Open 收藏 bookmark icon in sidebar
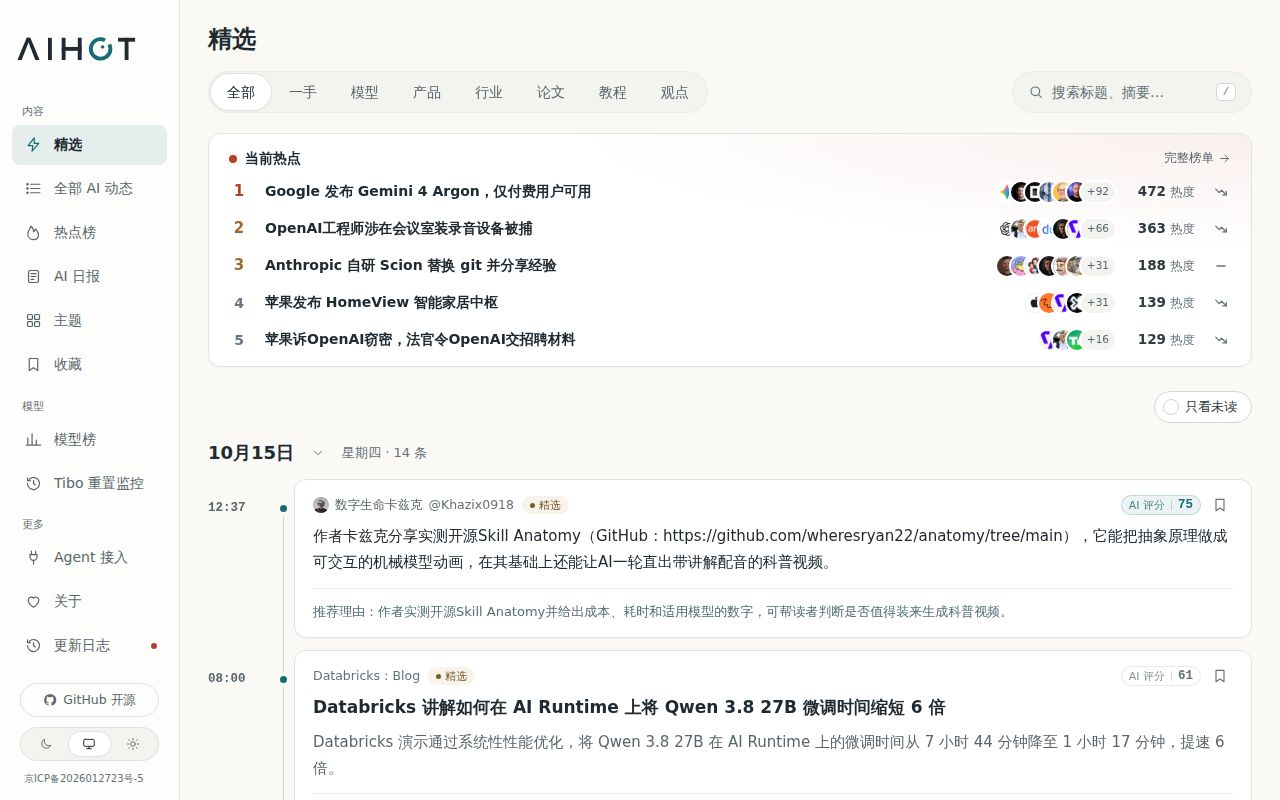The width and height of the screenshot is (1280, 800). (33, 365)
